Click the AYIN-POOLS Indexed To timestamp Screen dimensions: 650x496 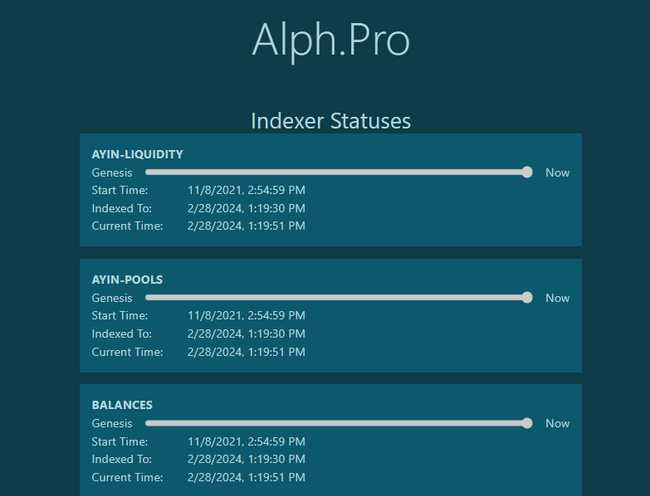(246, 333)
